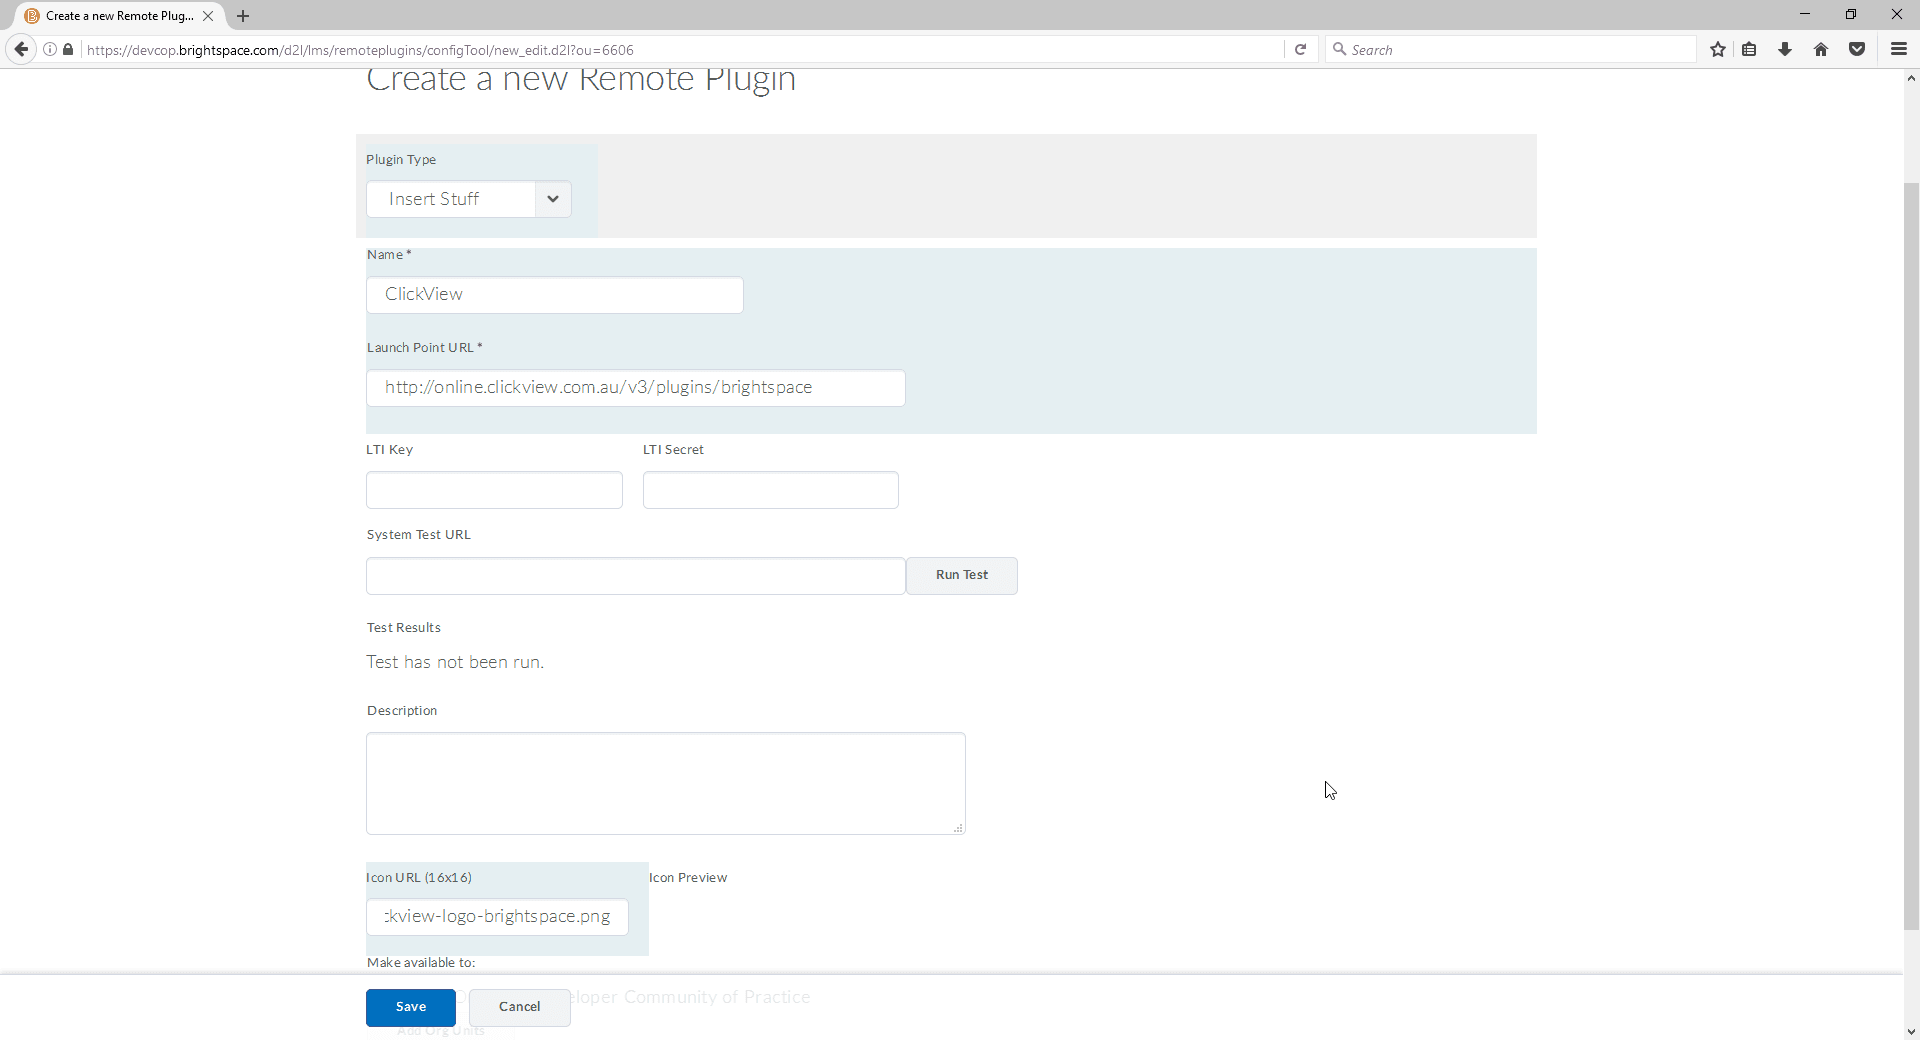This screenshot has width=1920, height=1040.
Task: Save the new Remote Plugin
Action: pyautogui.click(x=410, y=1007)
